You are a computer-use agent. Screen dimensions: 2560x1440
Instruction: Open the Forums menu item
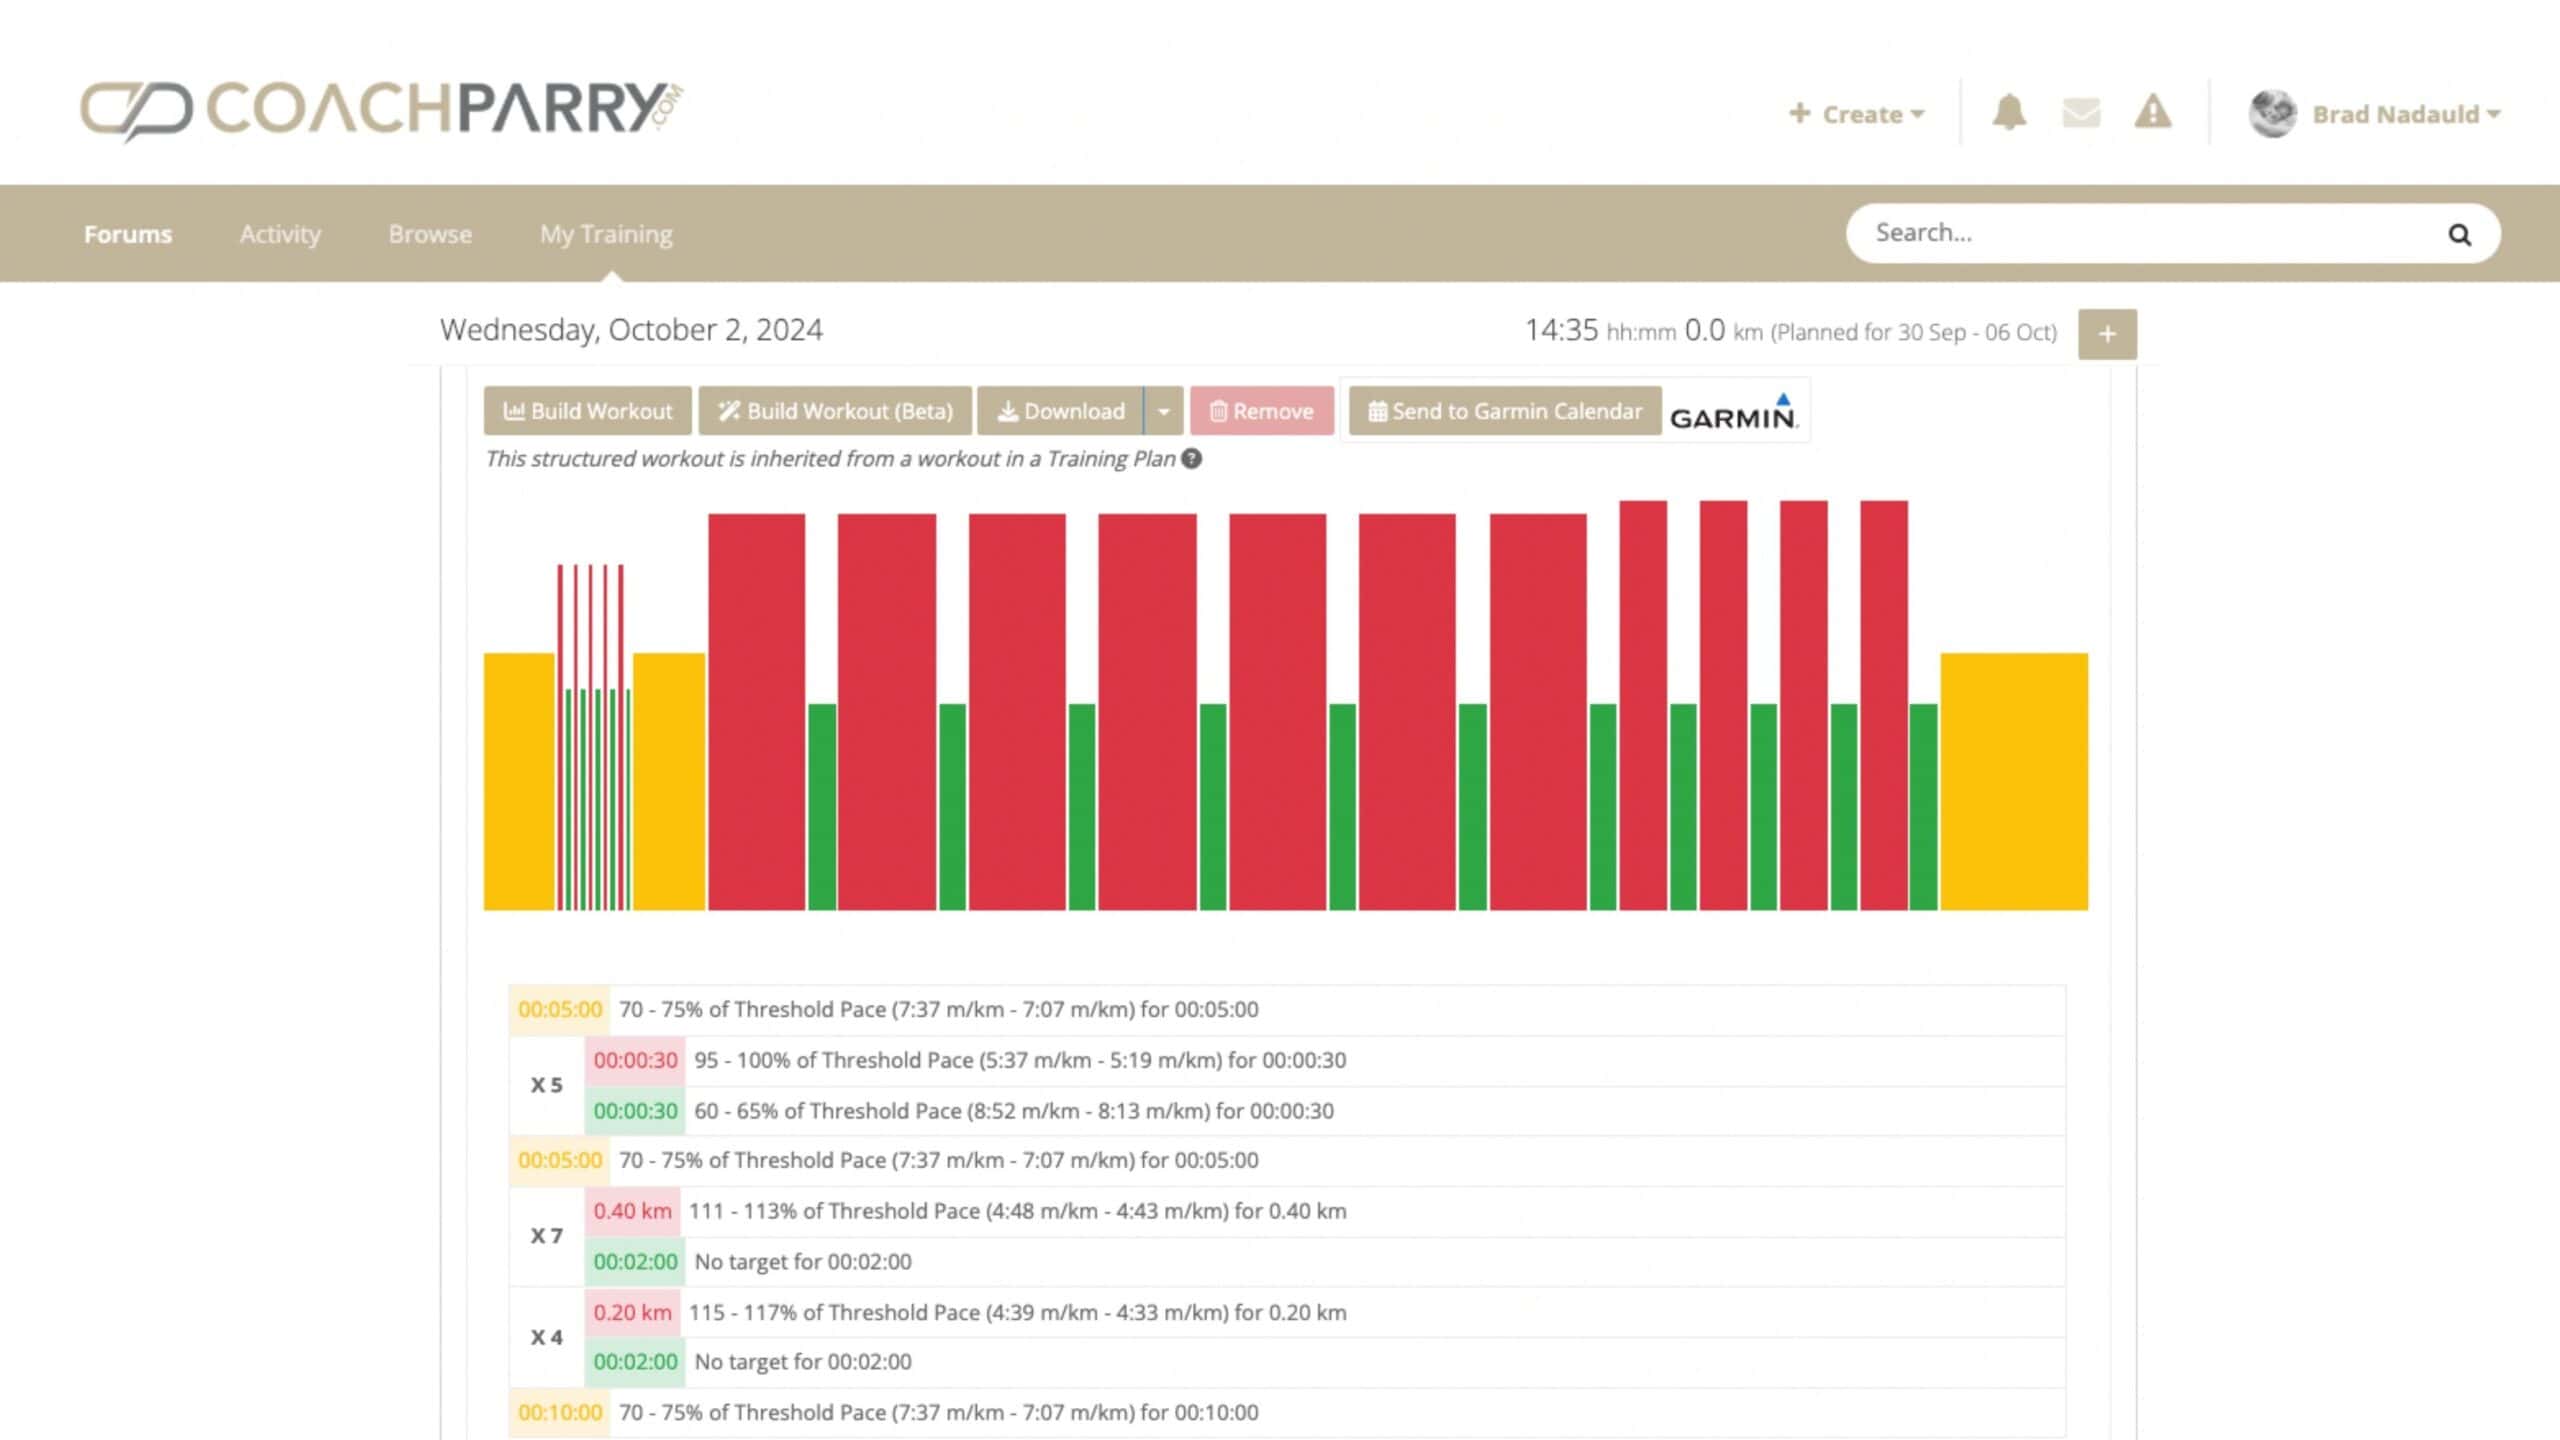pyautogui.click(x=128, y=234)
